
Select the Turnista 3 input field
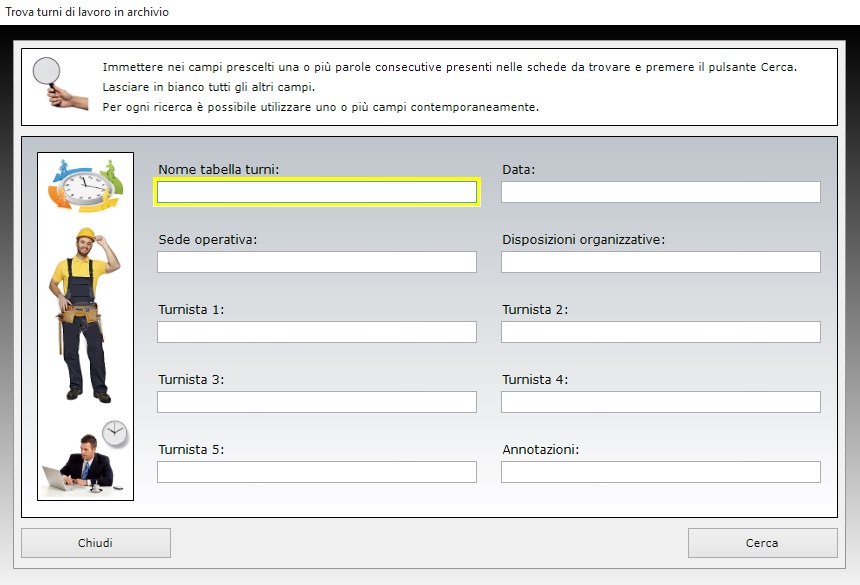(316, 402)
